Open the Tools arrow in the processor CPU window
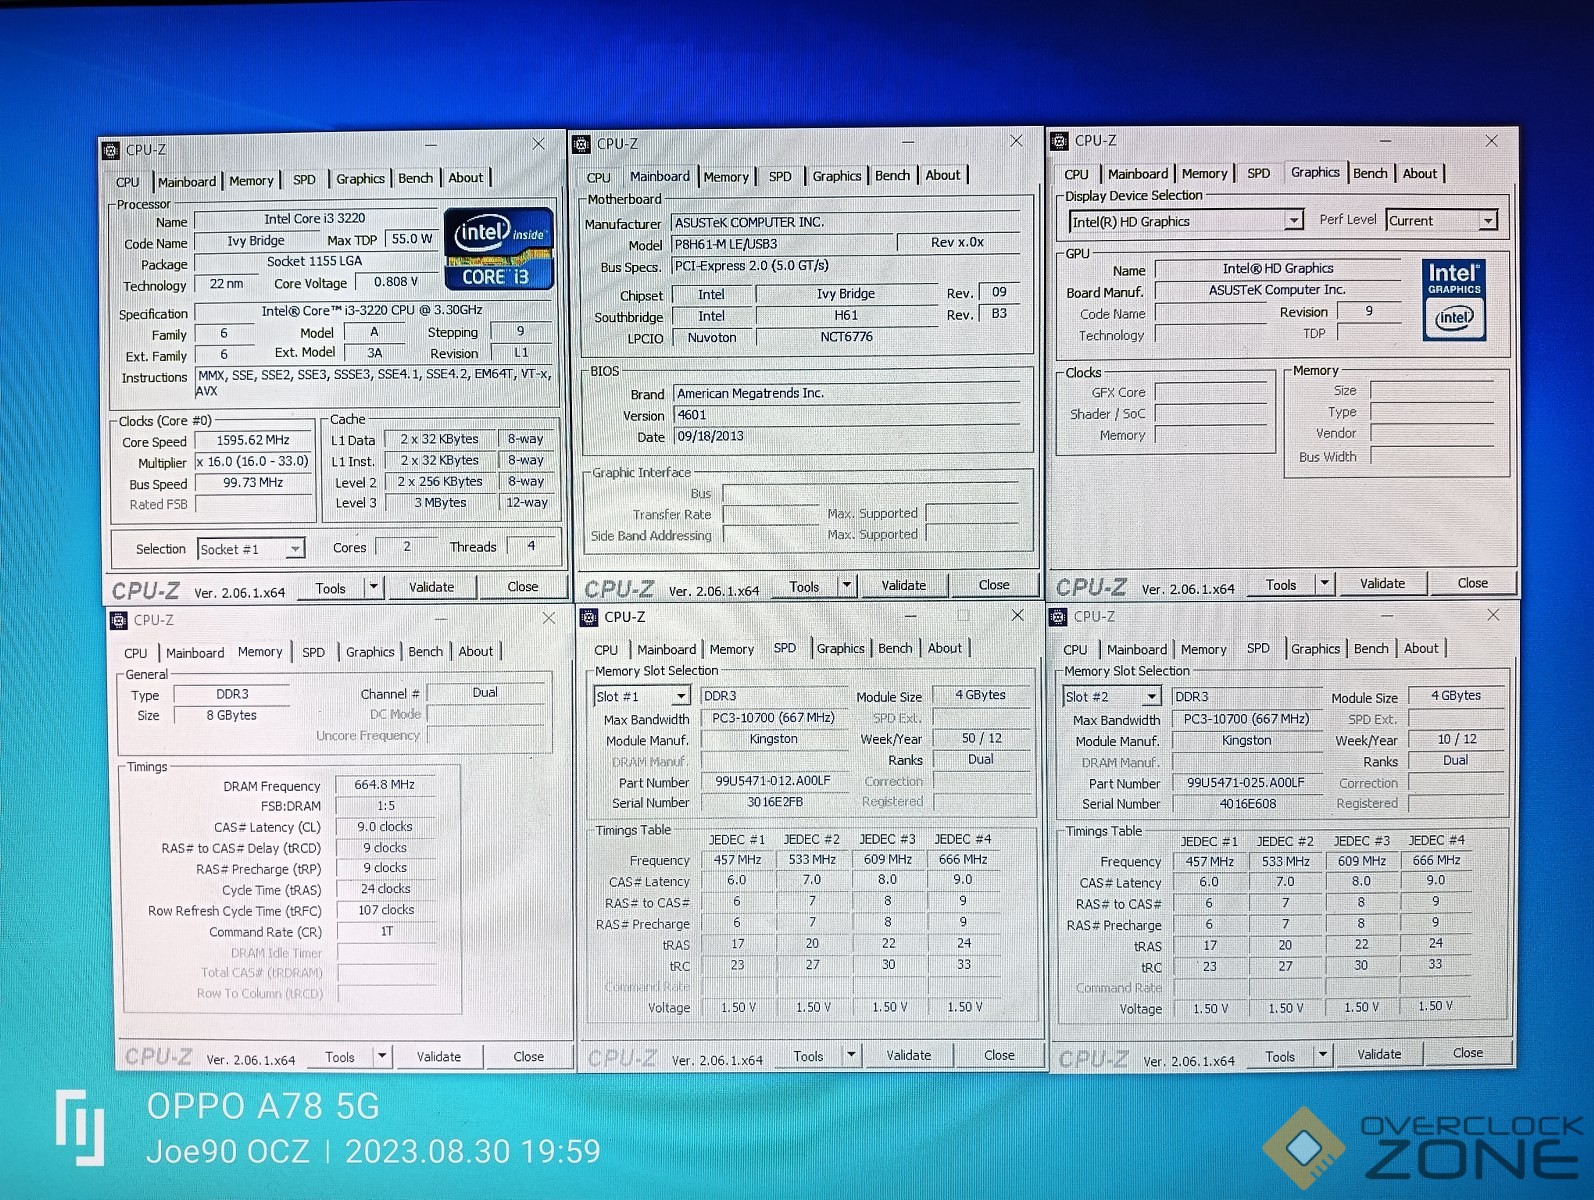The image size is (1594, 1200). point(373,587)
